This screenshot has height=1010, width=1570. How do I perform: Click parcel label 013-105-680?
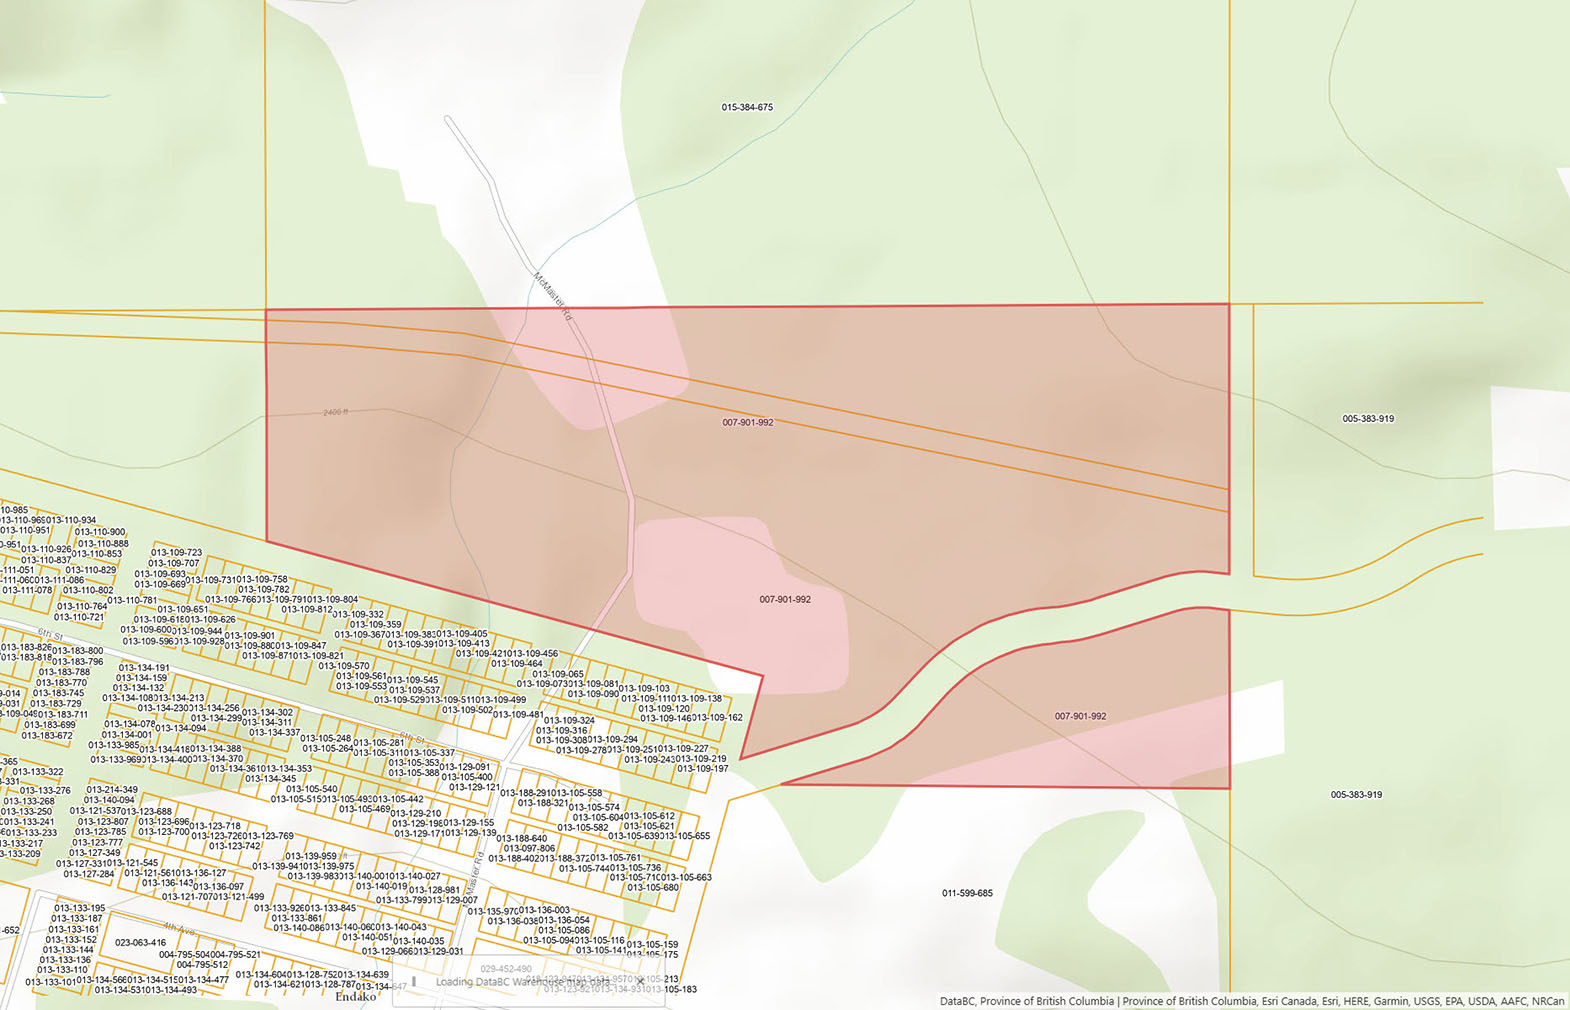(x=653, y=887)
